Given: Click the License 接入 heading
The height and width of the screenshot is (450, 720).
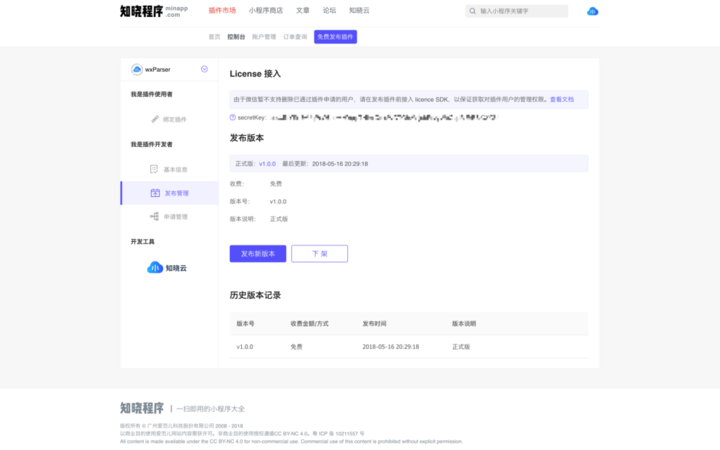Looking at the screenshot, I should pos(255,74).
